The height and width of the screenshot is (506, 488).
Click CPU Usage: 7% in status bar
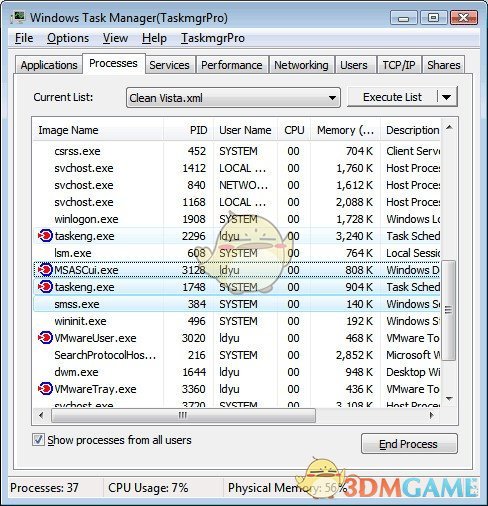[x=148, y=488]
